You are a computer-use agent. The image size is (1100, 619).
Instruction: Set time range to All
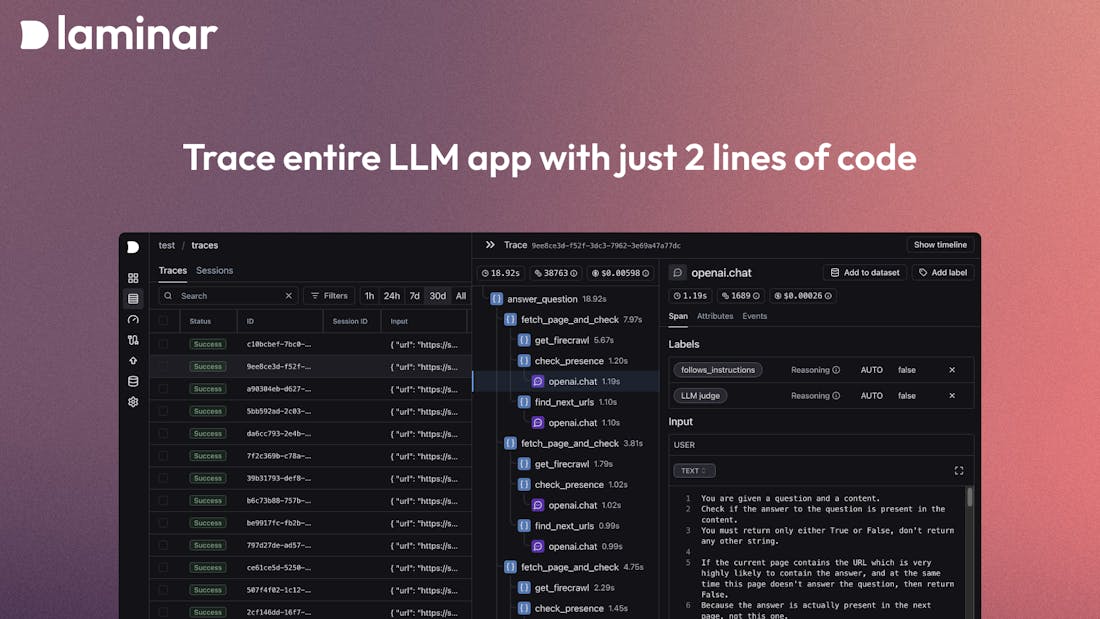[460, 296]
